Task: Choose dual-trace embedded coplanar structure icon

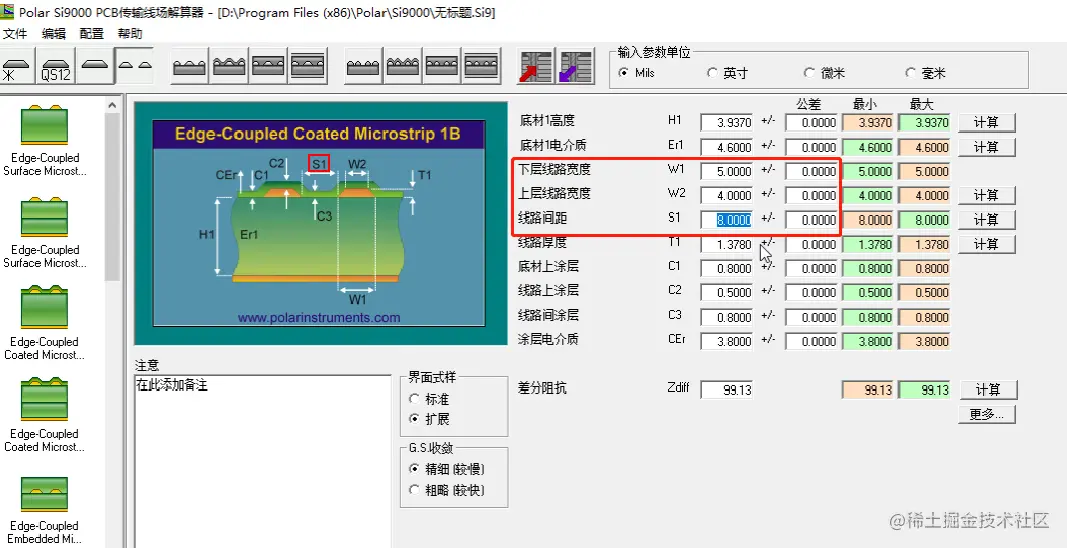Action: [442, 66]
